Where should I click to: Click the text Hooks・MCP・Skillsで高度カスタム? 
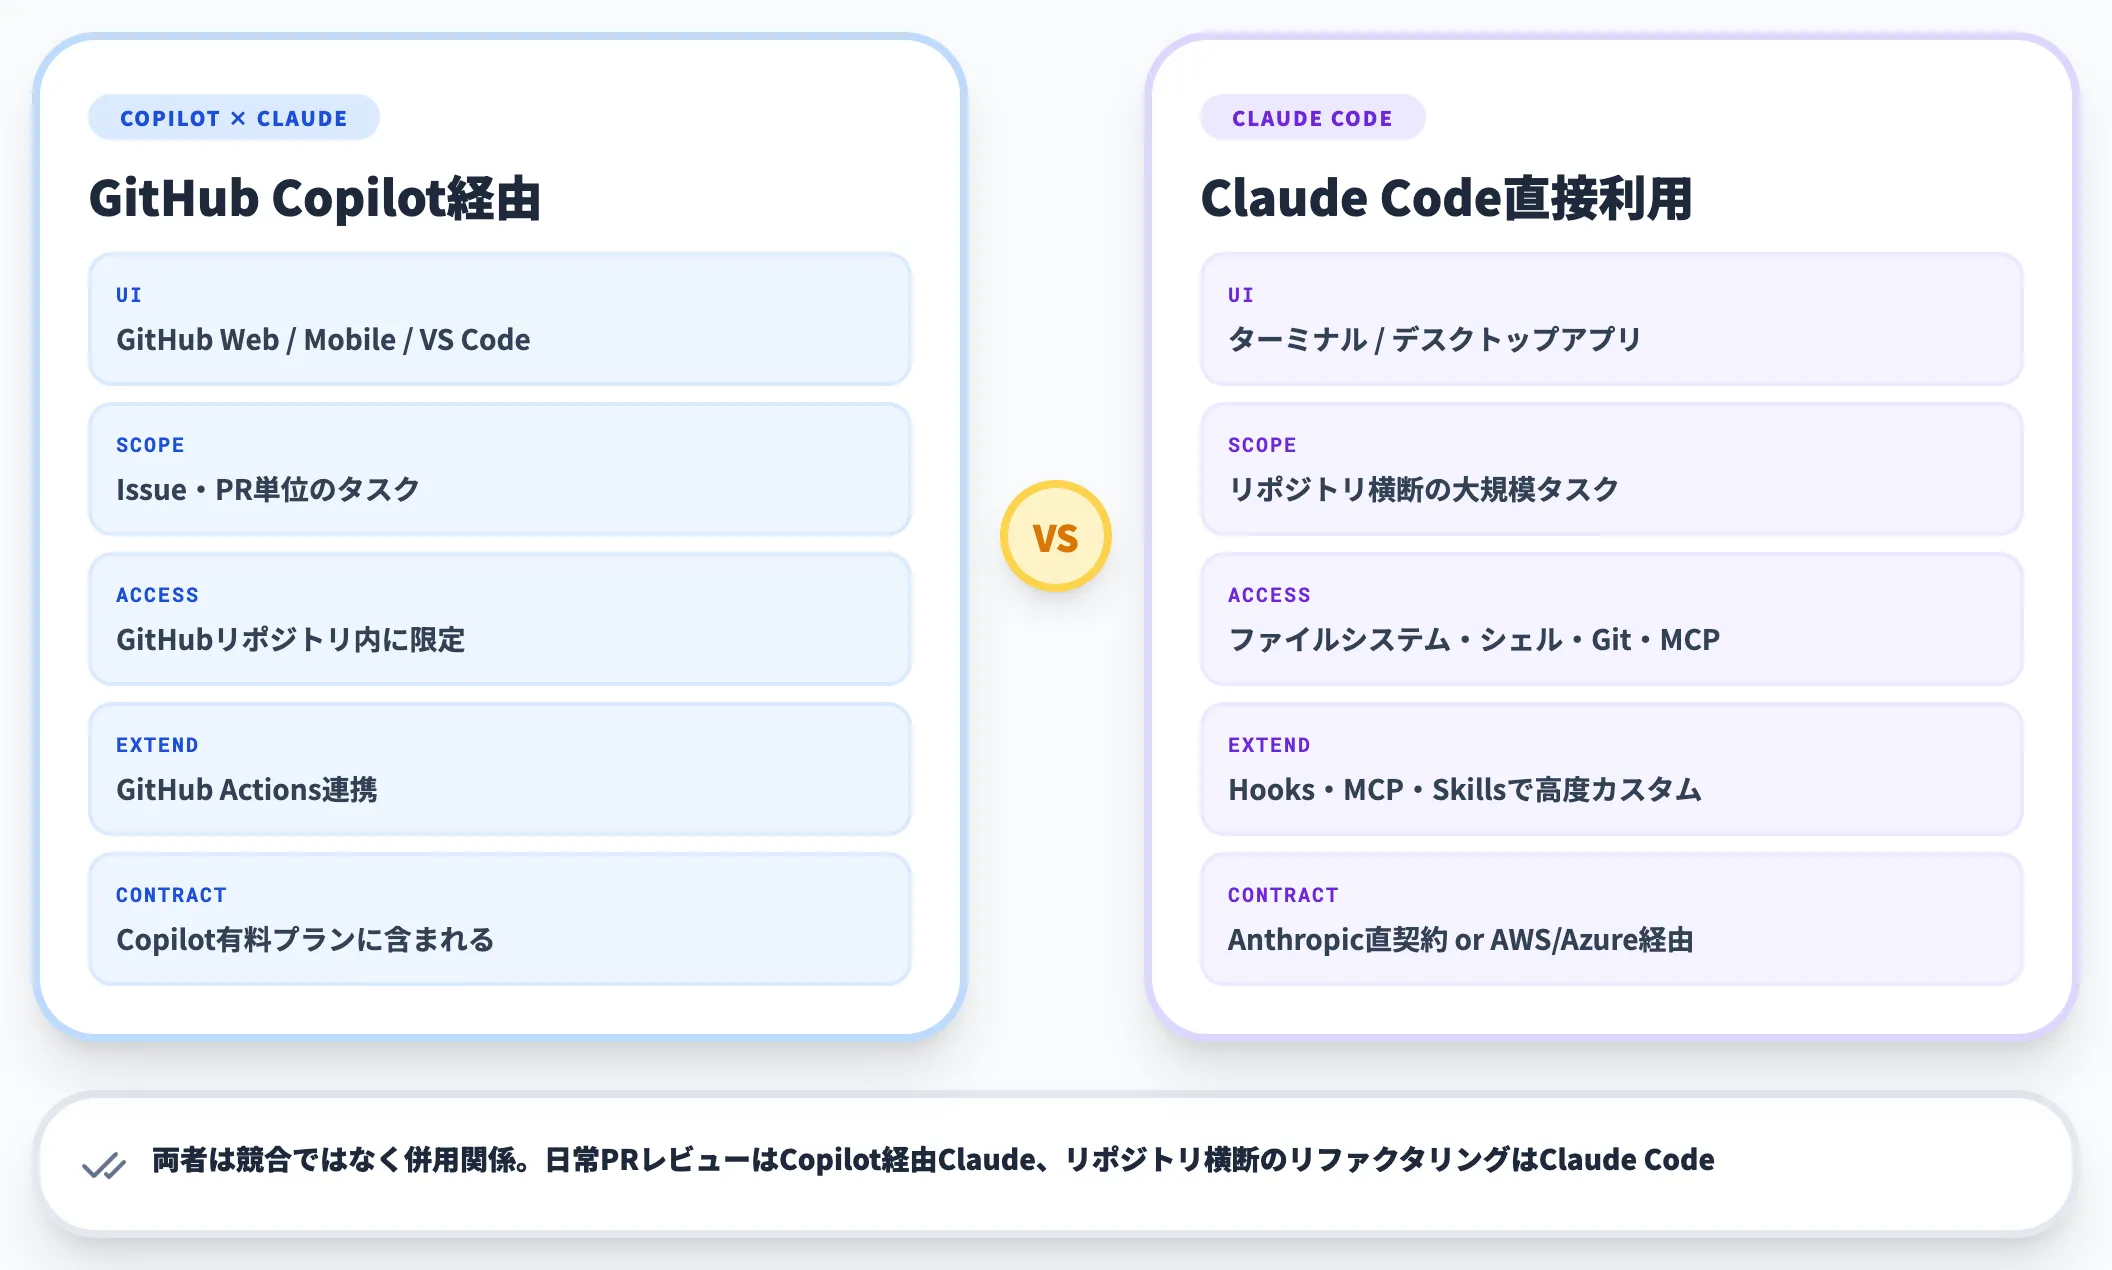tap(1465, 790)
